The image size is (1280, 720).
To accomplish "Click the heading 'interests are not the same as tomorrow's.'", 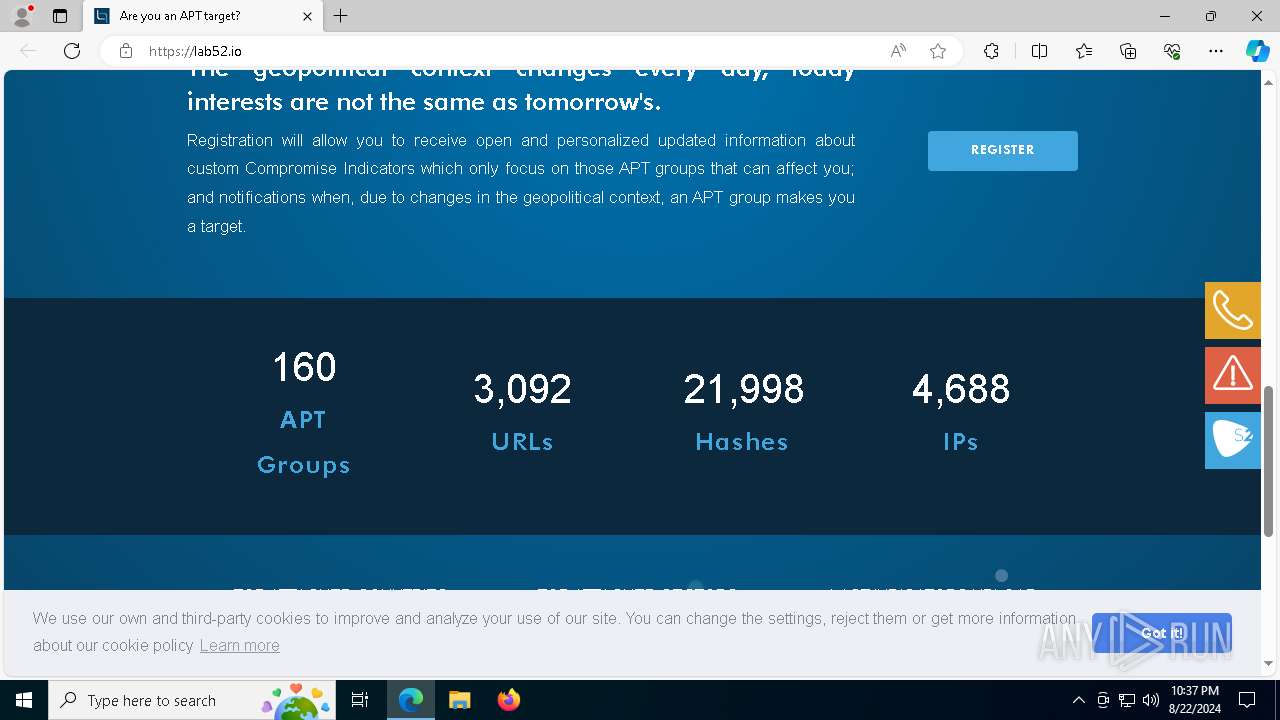I will click(424, 102).
